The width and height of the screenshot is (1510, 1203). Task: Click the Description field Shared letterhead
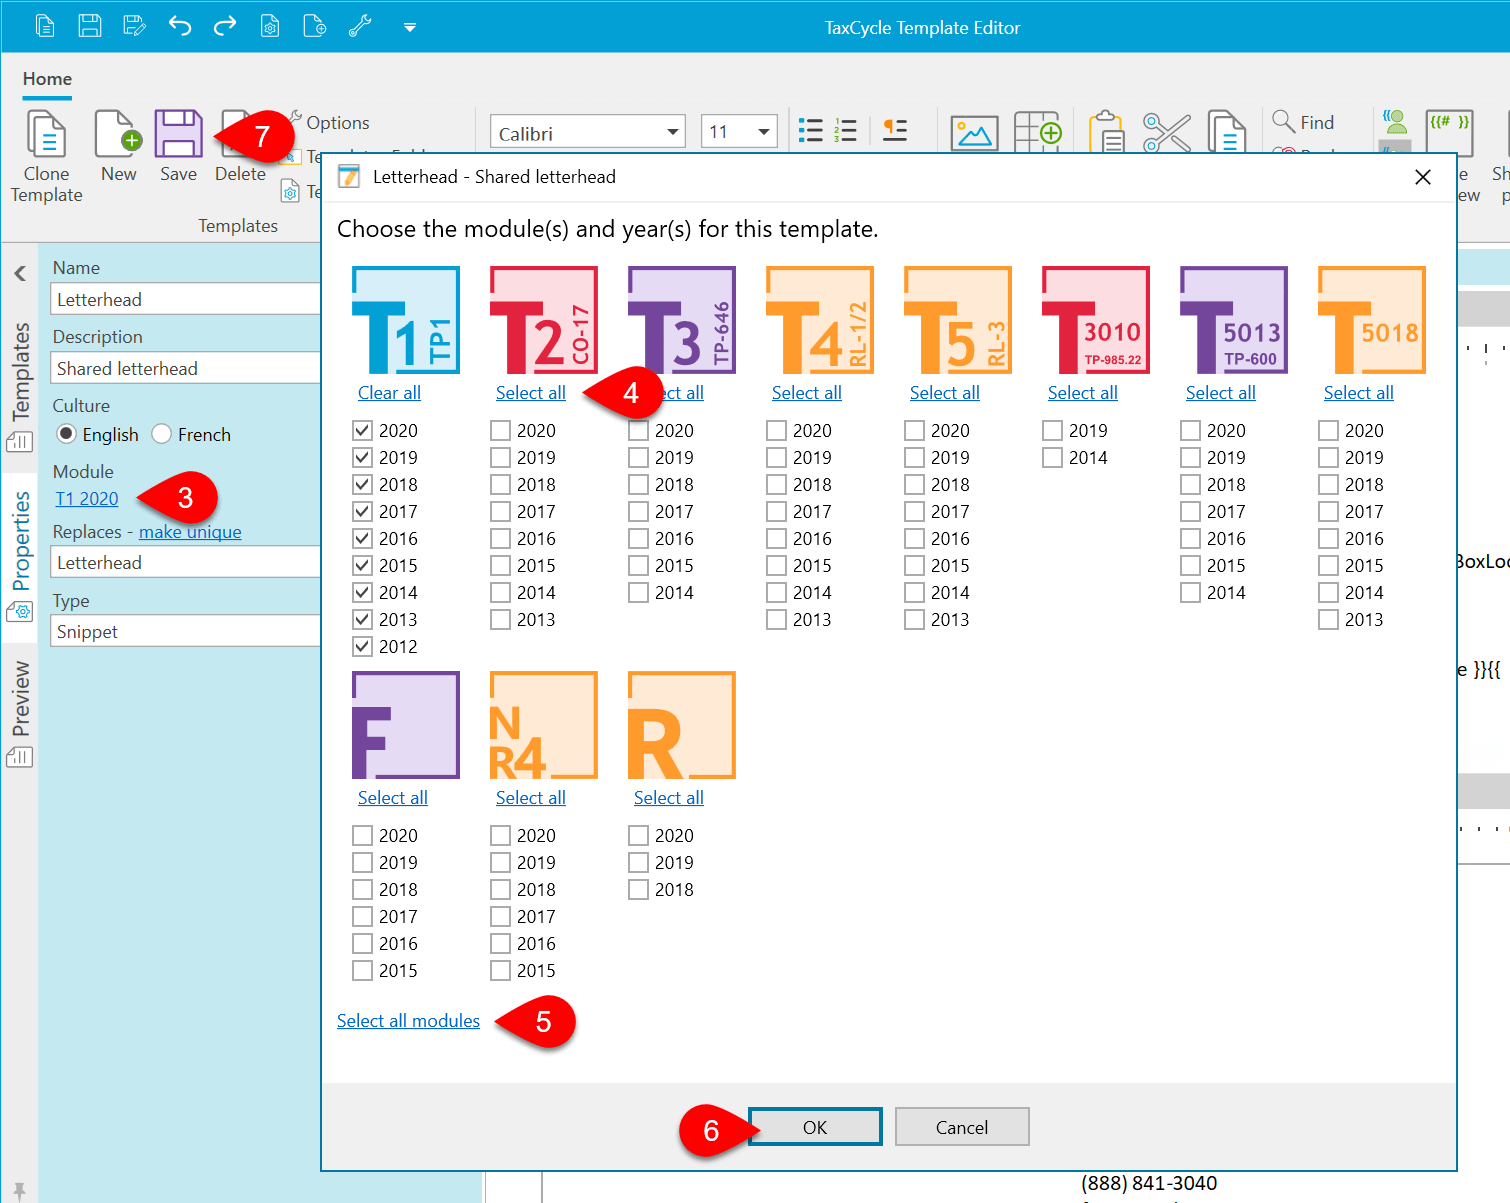pos(186,368)
